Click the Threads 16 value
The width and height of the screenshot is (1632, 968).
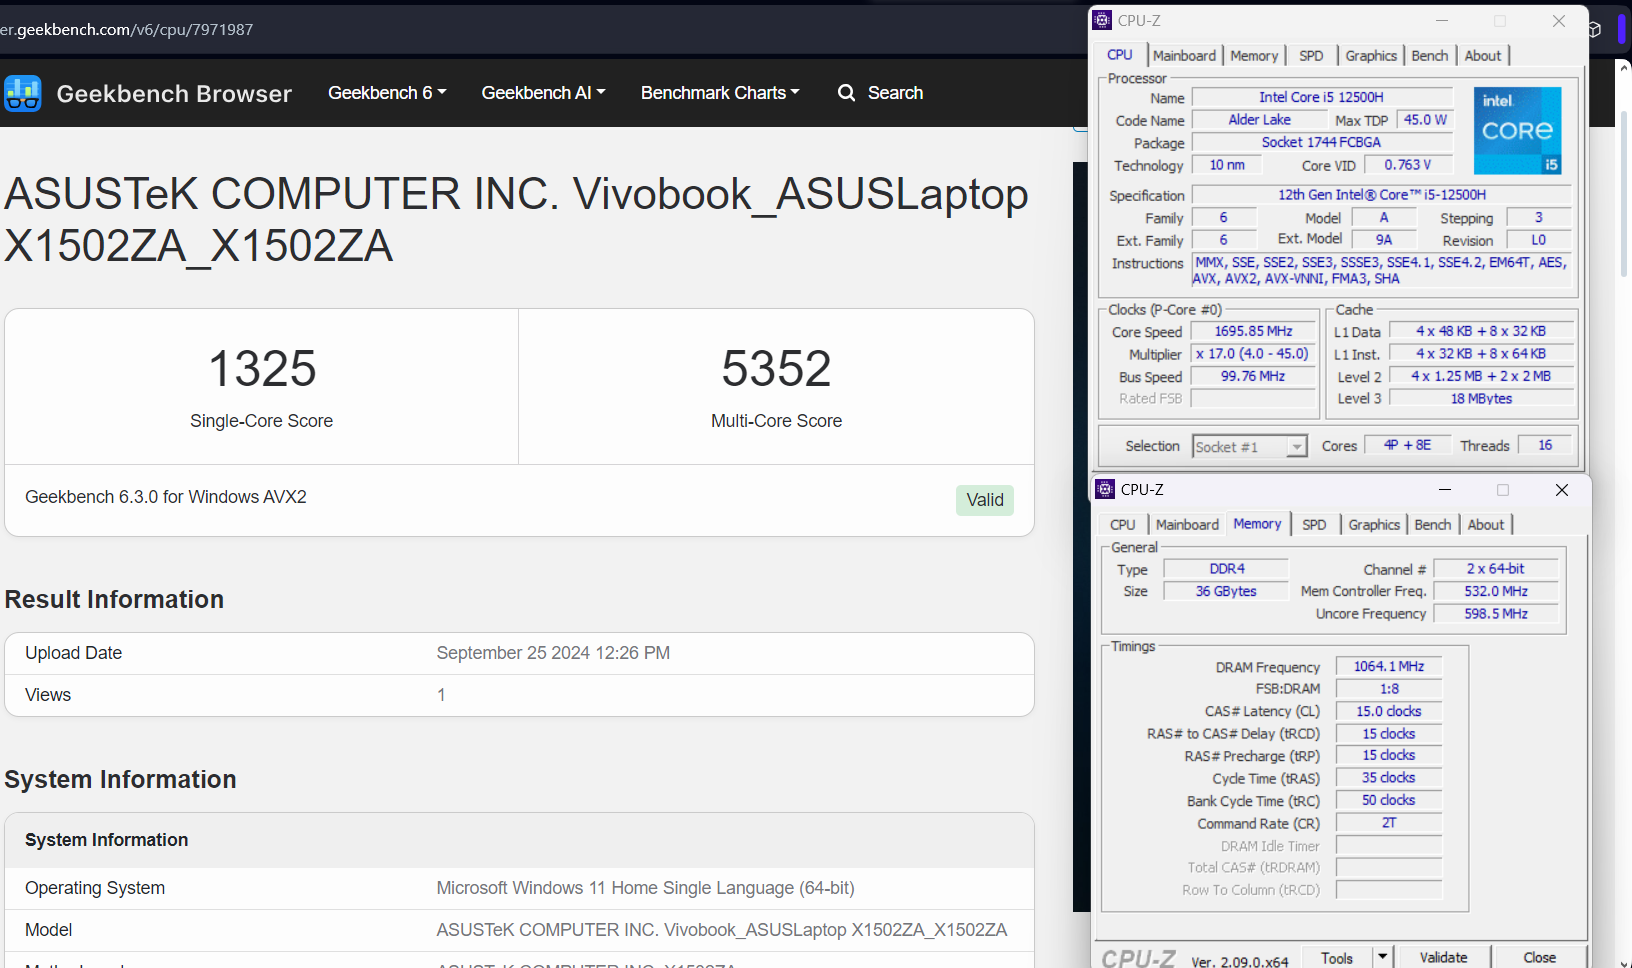coord(1545,445)
